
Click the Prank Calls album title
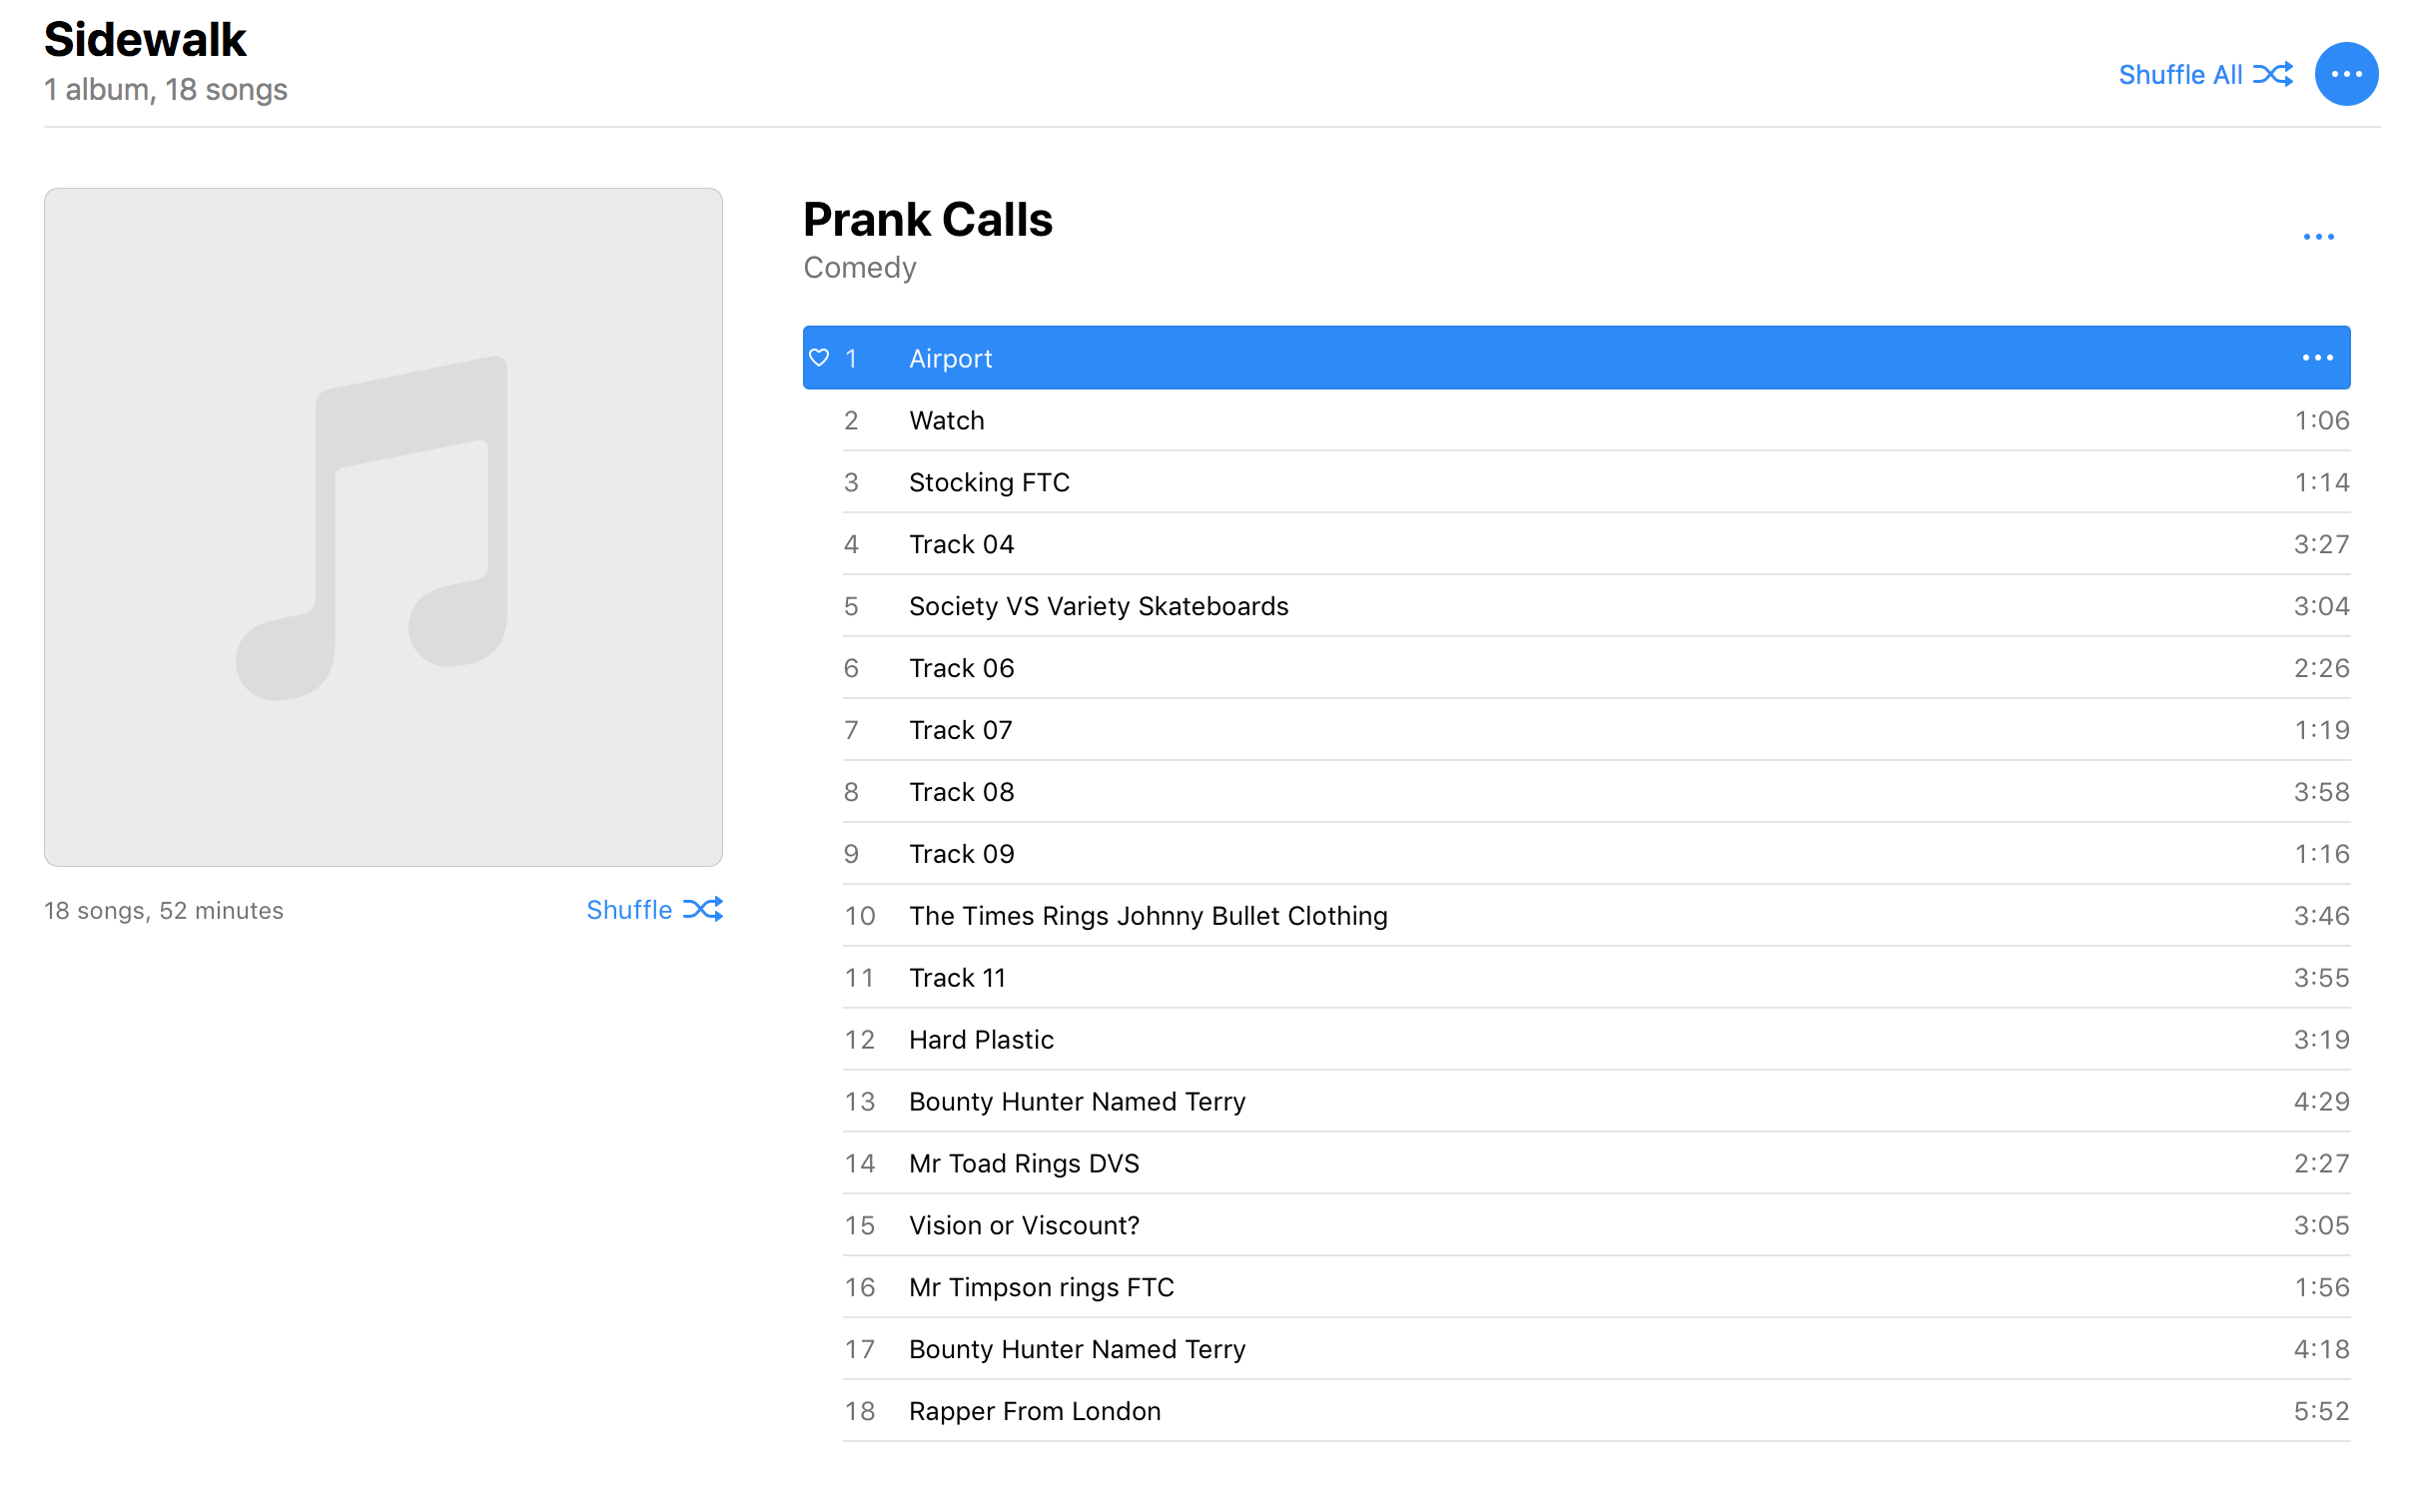(927, 220)
